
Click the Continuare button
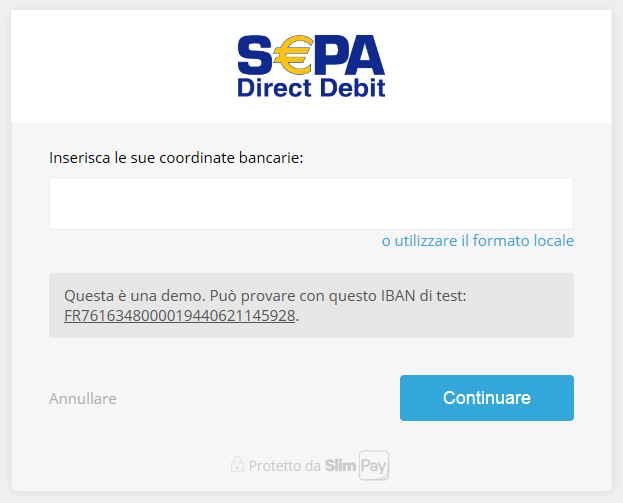tap(487, 398)
